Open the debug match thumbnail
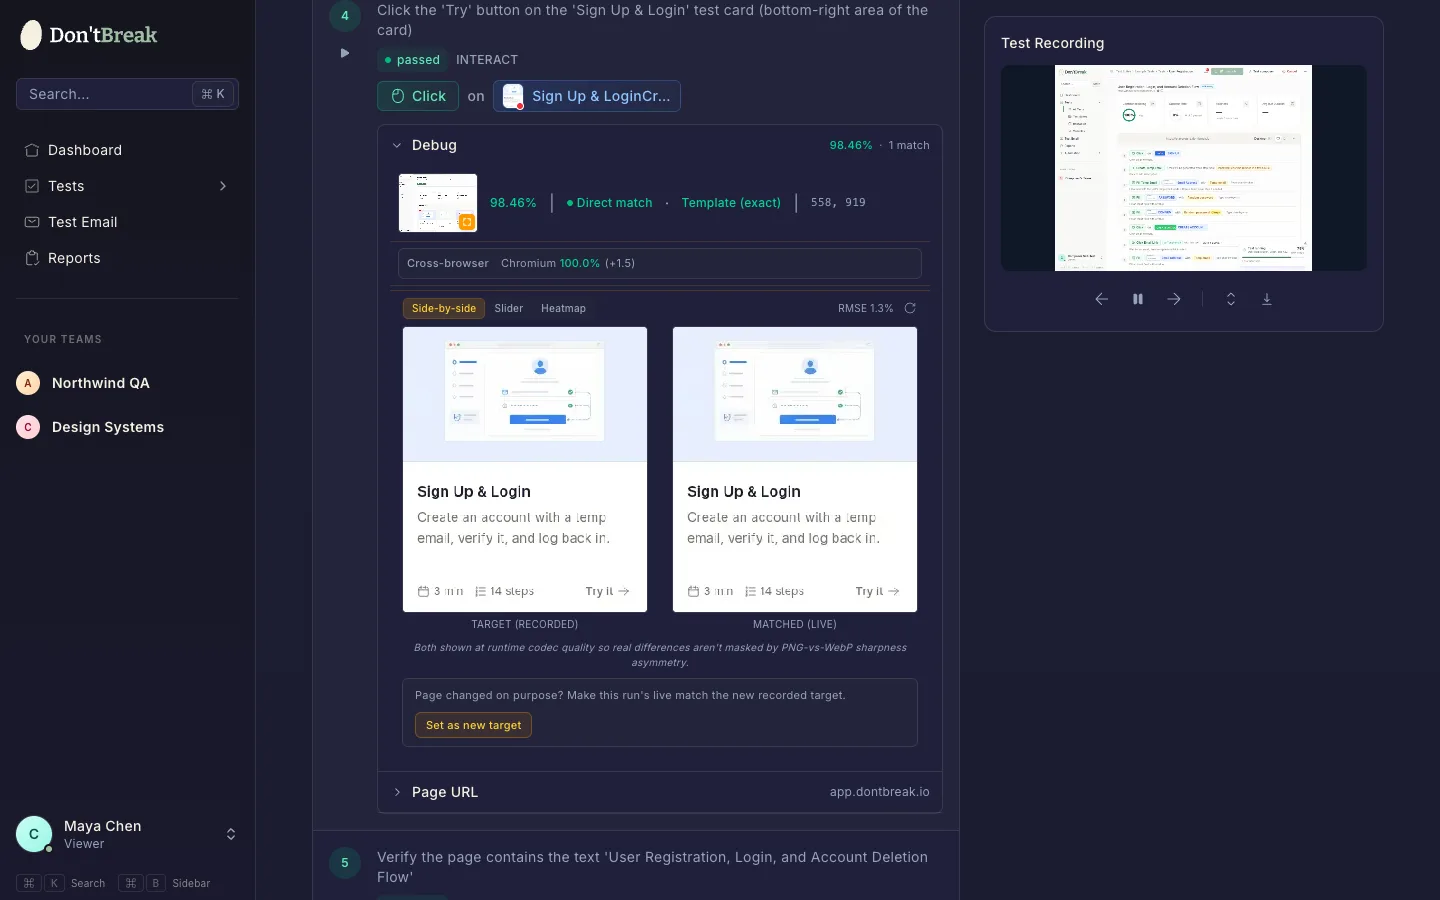This screenshot has width=1440, height=900. click(x=438, y=203)
